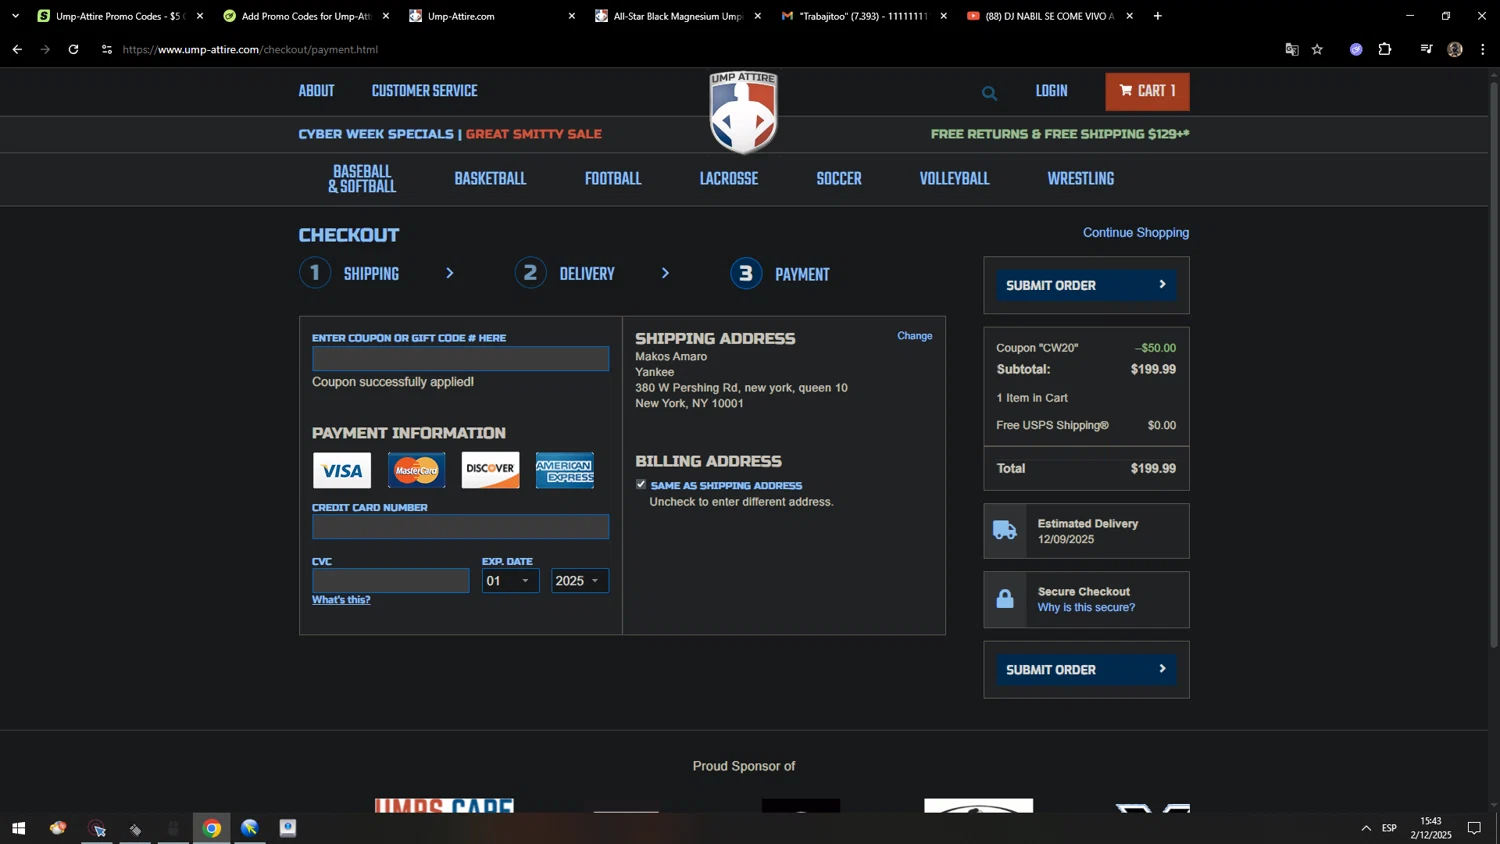This screenshot has width=1500, height=844.
Task: Open Chrome three-dot menu
Action: [1483, 49]
